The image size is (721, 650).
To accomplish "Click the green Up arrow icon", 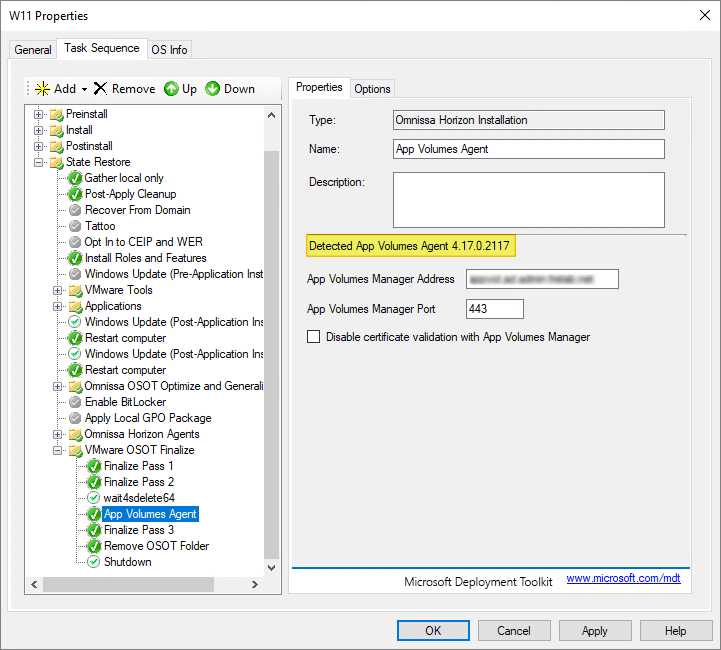I will (171, 89).
